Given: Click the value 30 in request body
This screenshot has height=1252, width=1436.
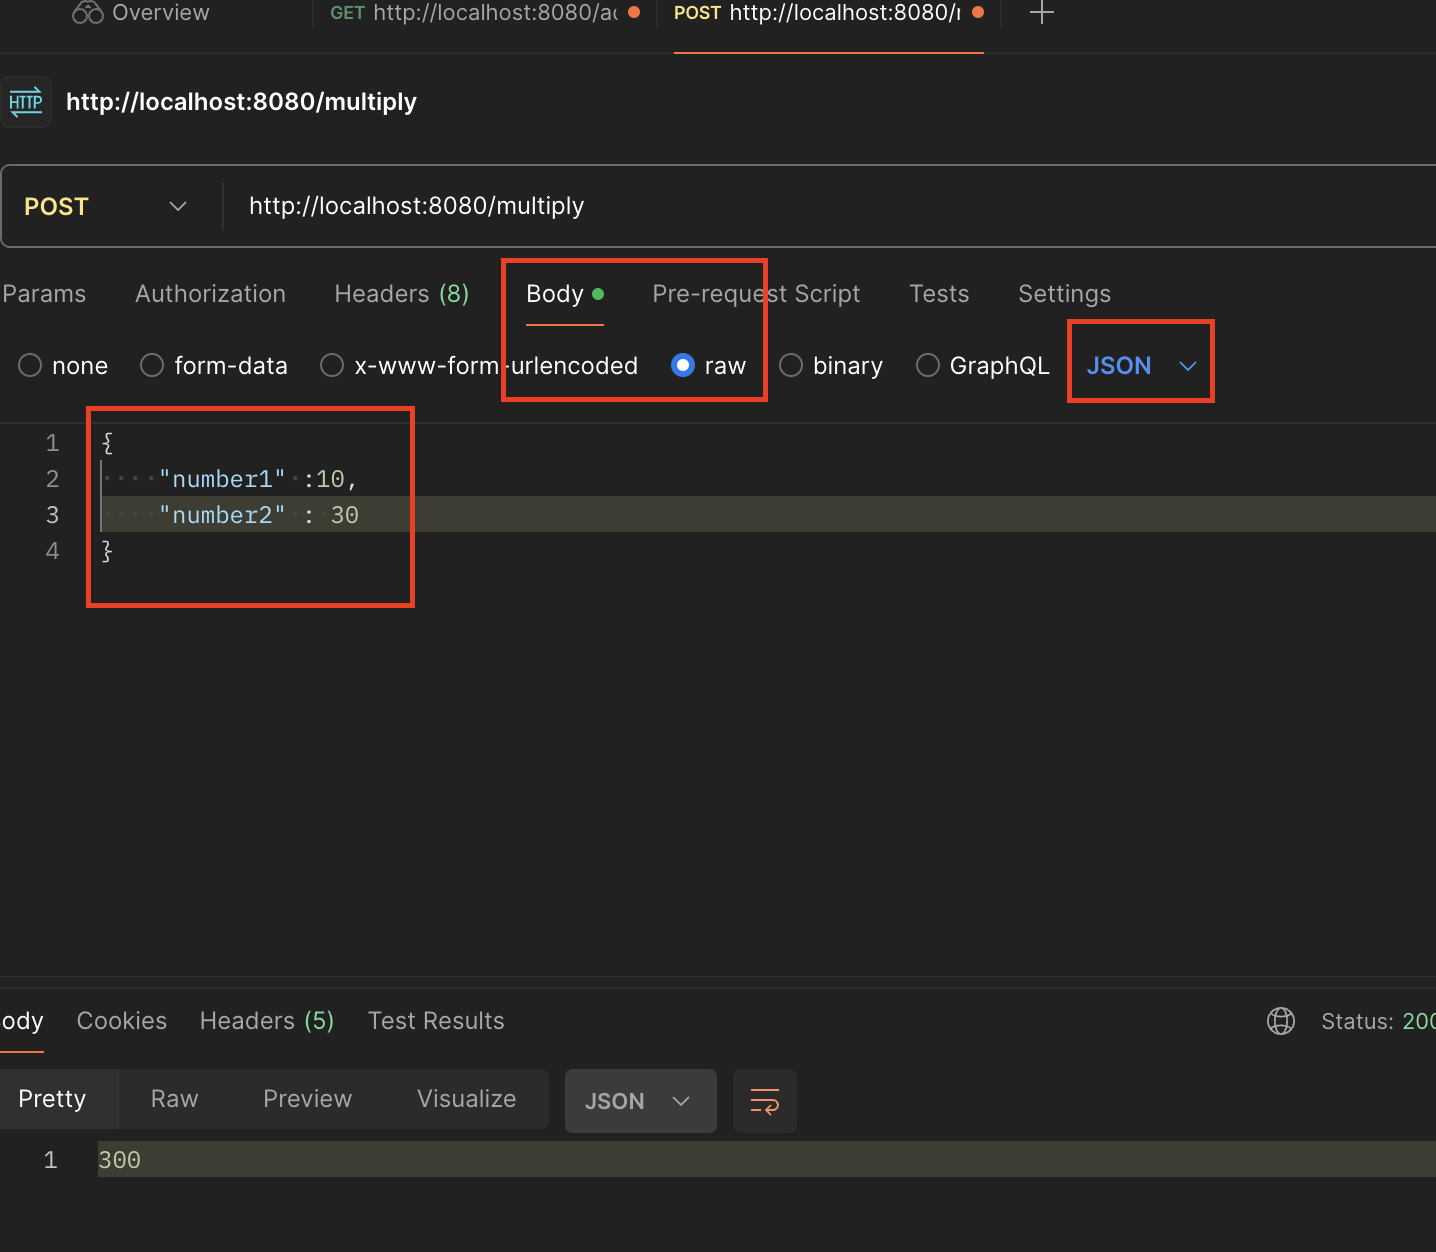Looking at the screenshot, I should point(345,515).
